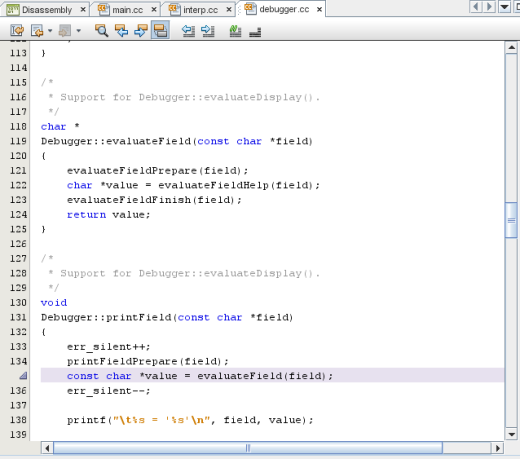Open the document list dropdown arrow

click(x=505, y=7)
